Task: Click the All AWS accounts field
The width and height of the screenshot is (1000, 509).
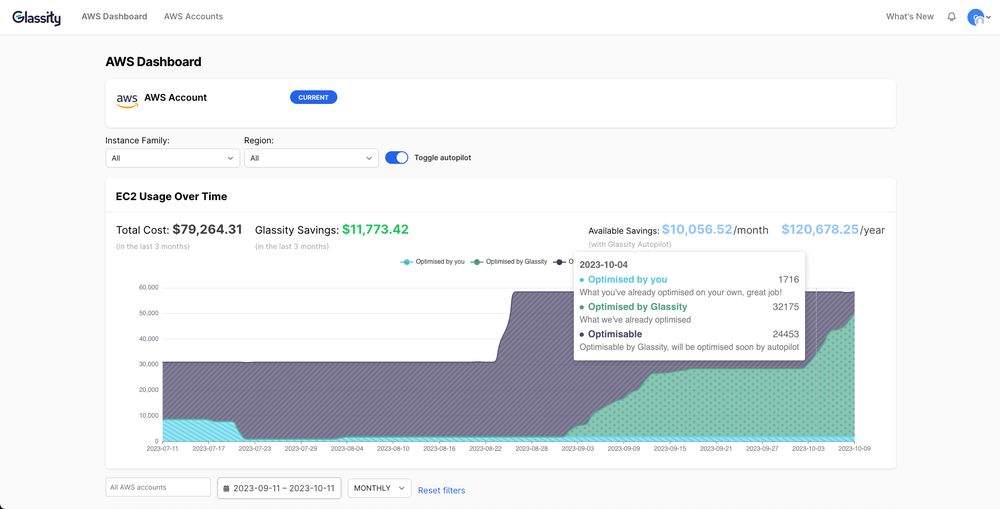Action: pos(158,487)
